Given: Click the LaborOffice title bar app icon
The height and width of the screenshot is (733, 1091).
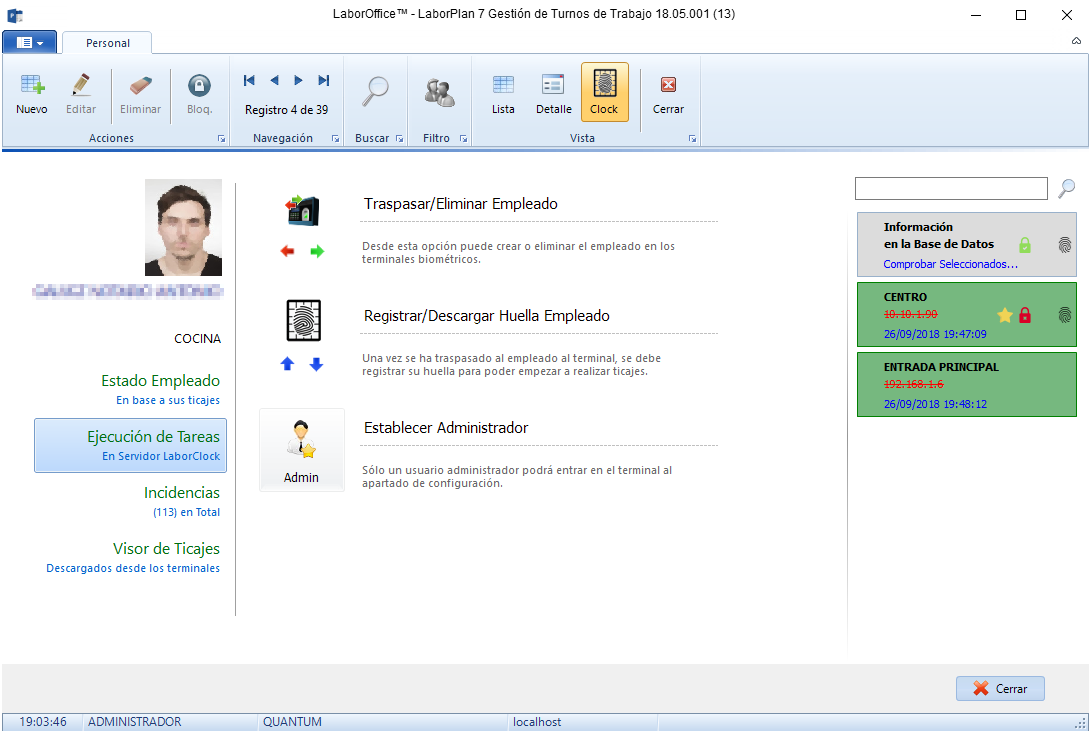Looking at the screenshot, I should pos(15,15).
